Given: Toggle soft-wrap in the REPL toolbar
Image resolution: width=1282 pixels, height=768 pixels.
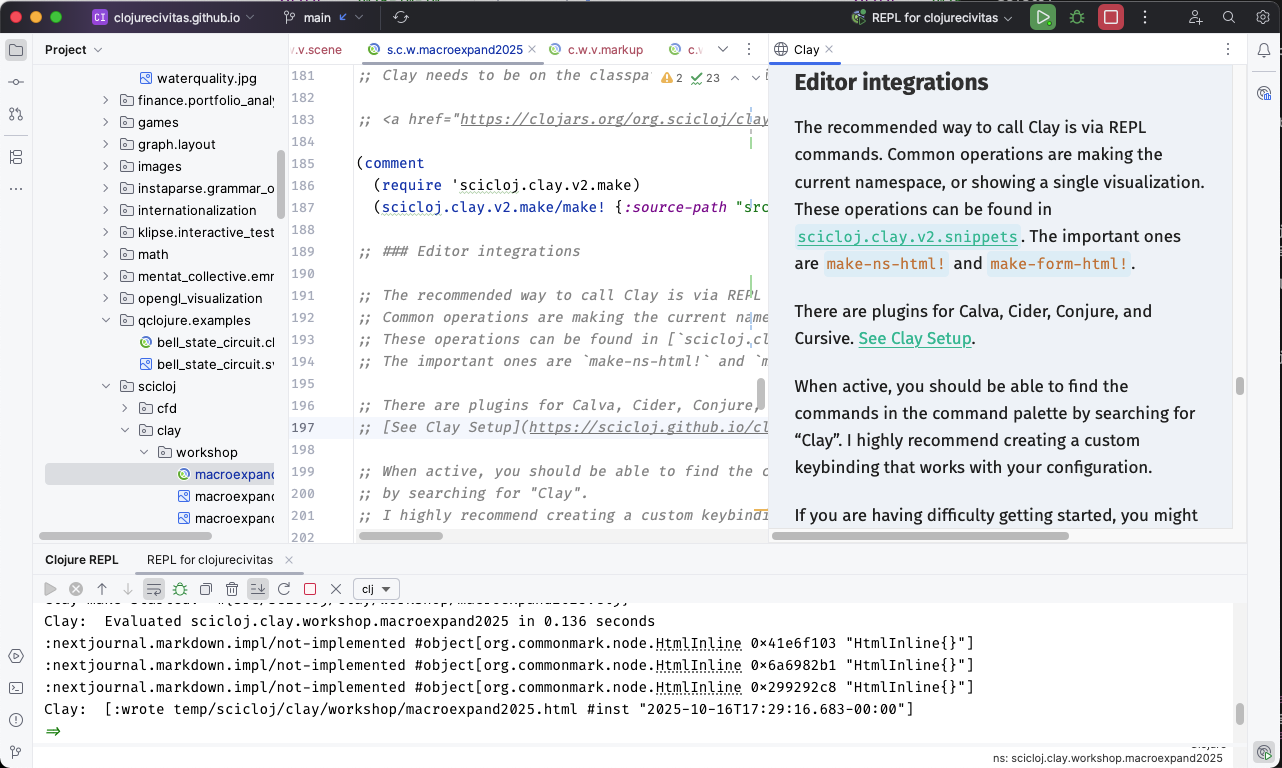Looking at the screenshot, I should point(153,589).
